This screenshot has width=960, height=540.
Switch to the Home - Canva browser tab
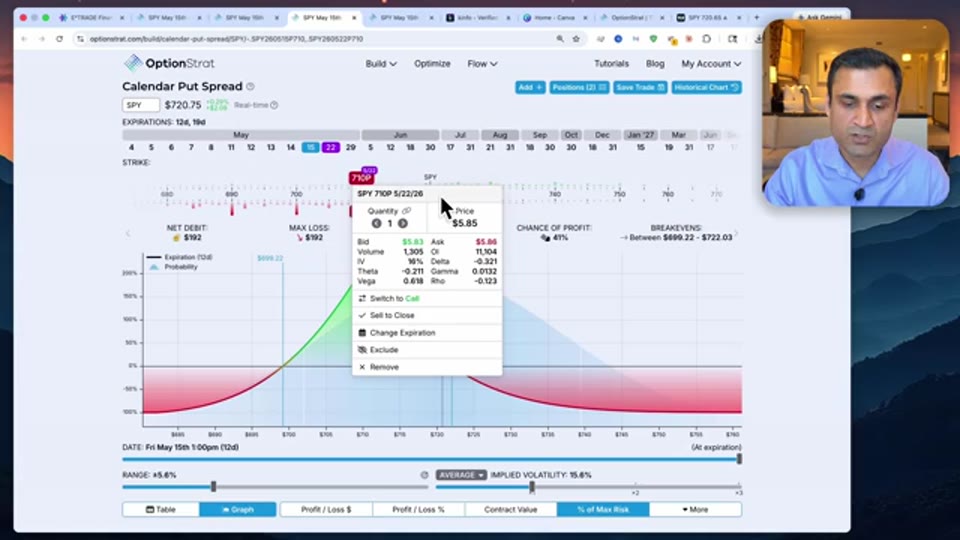(555, 18)
